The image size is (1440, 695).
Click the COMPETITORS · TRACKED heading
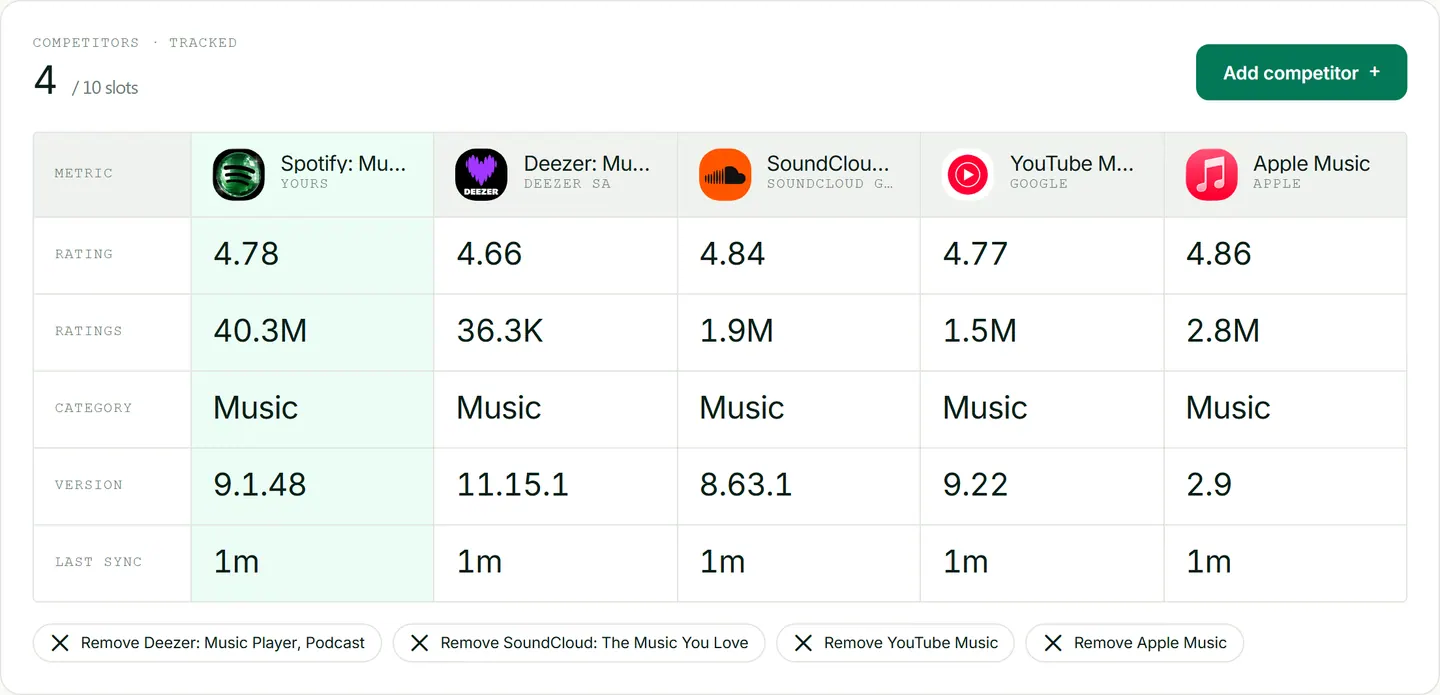coord(135,43)
